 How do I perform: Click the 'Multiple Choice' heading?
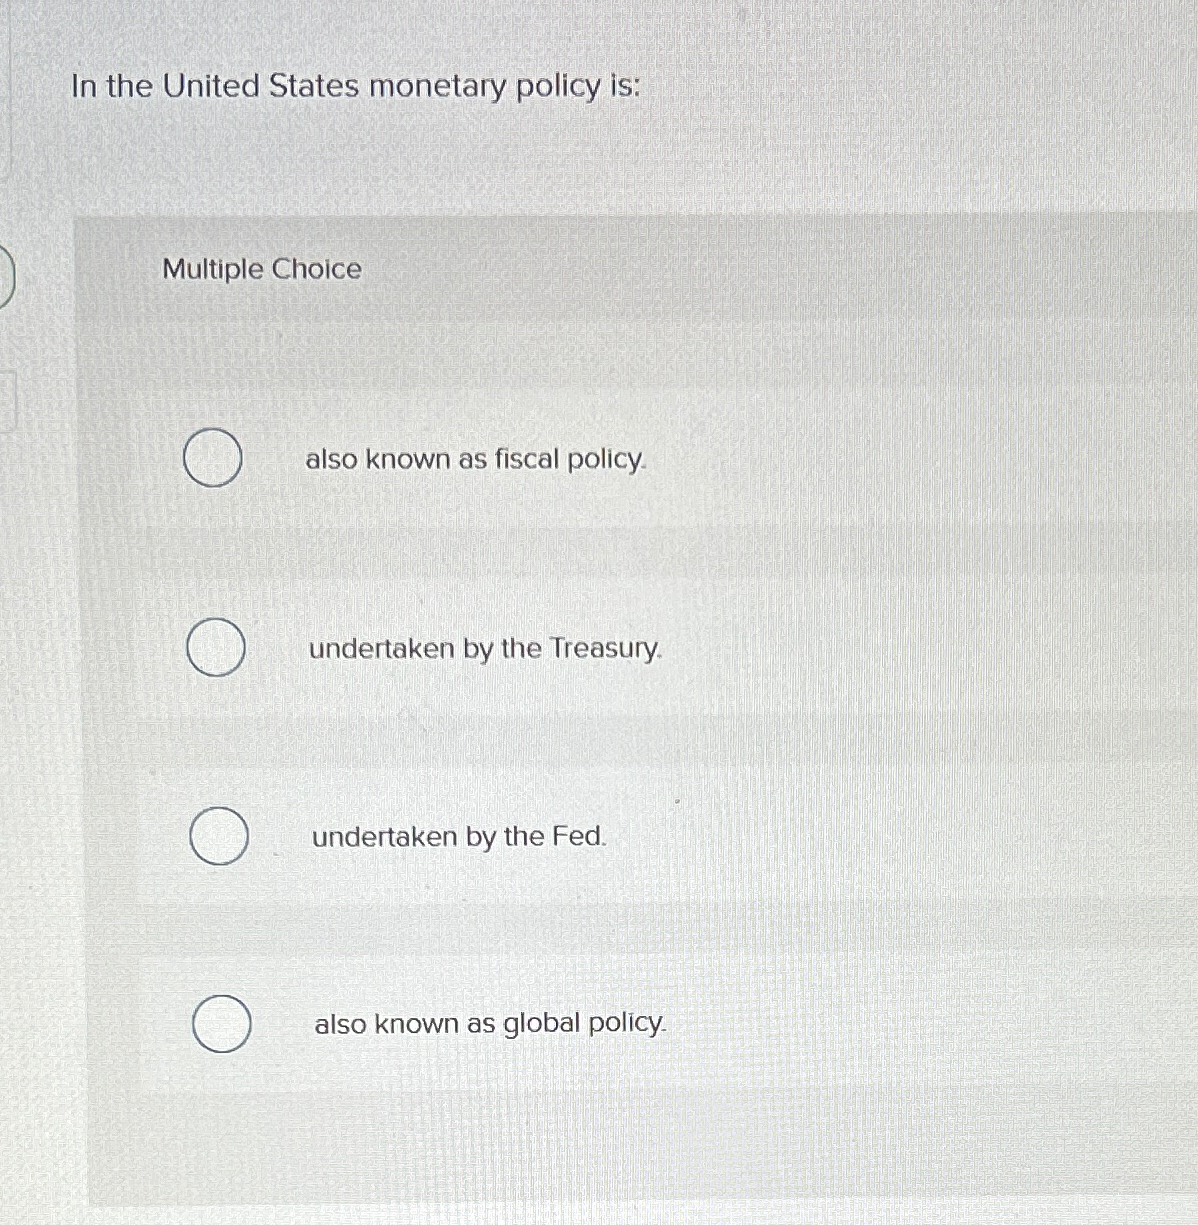point(262,269)
